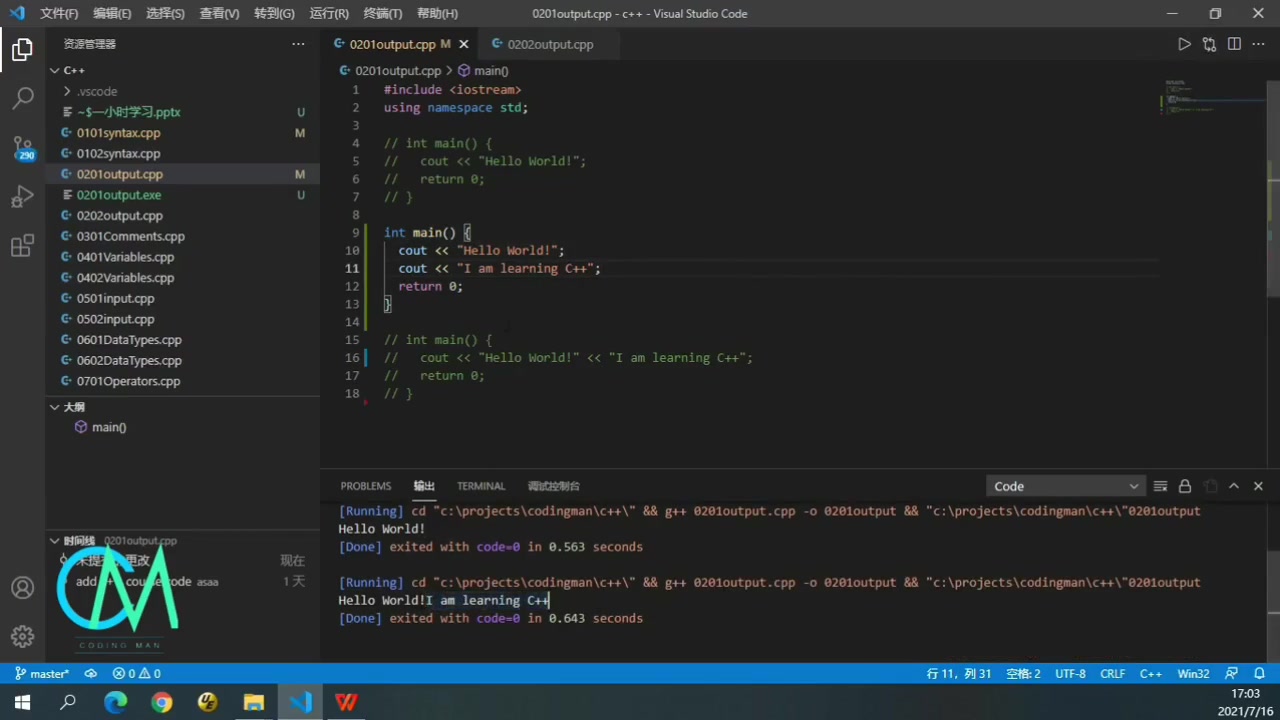Open notifications bell in status bar
Viewport: 1280px width, 720px height.
1258,674
